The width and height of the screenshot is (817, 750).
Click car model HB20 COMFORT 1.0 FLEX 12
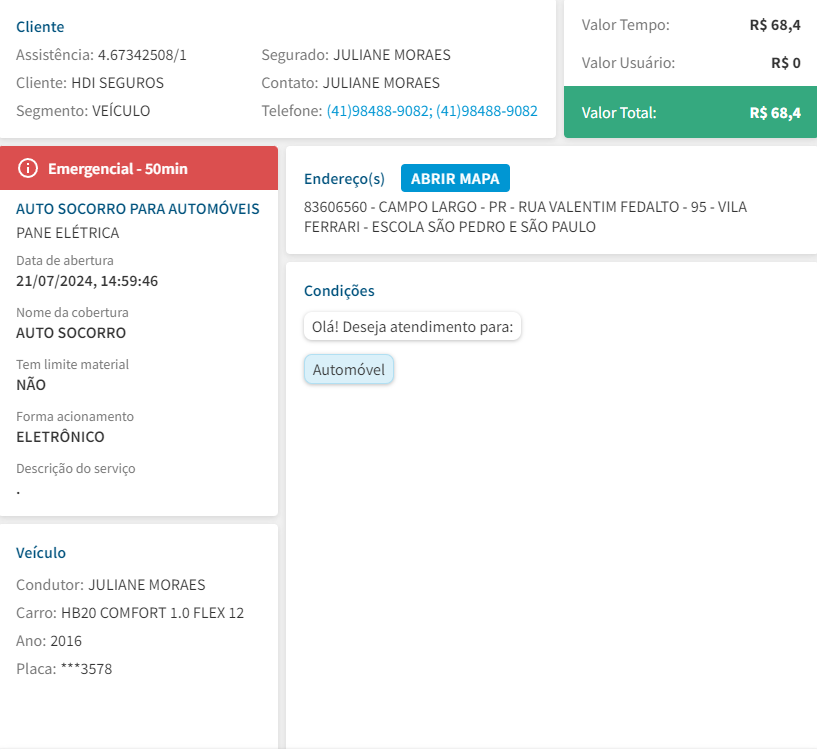coord(152,613)
